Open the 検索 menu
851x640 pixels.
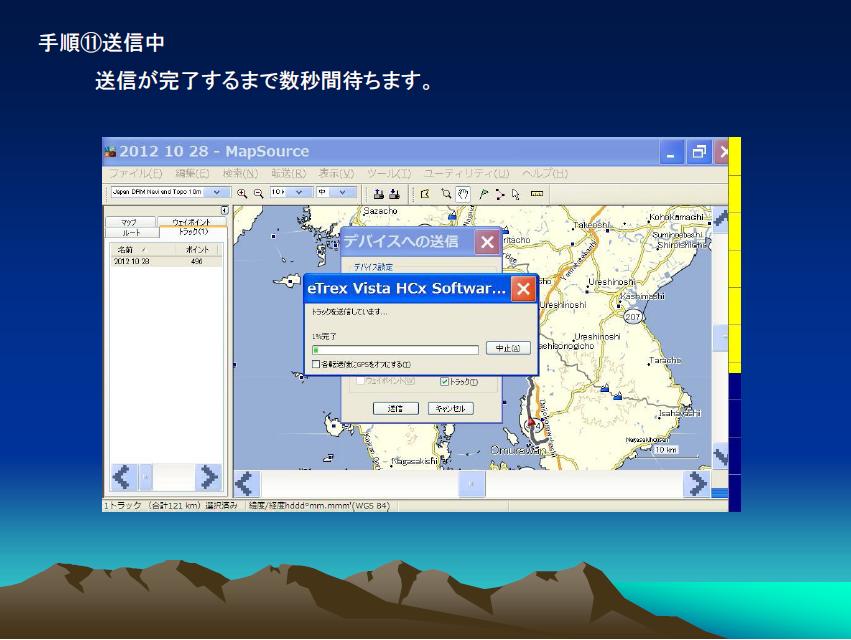pos(240,173)
